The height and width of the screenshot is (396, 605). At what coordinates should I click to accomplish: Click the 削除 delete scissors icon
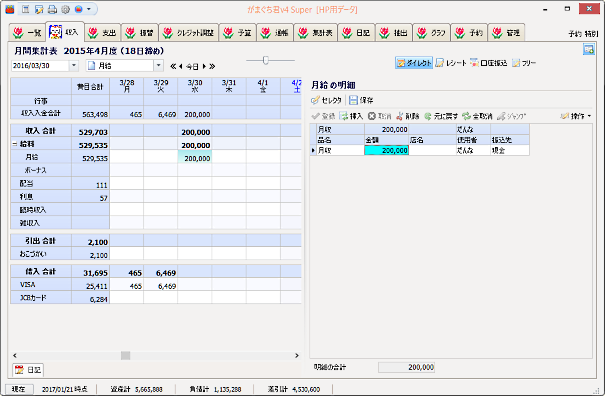coord(400,116)
